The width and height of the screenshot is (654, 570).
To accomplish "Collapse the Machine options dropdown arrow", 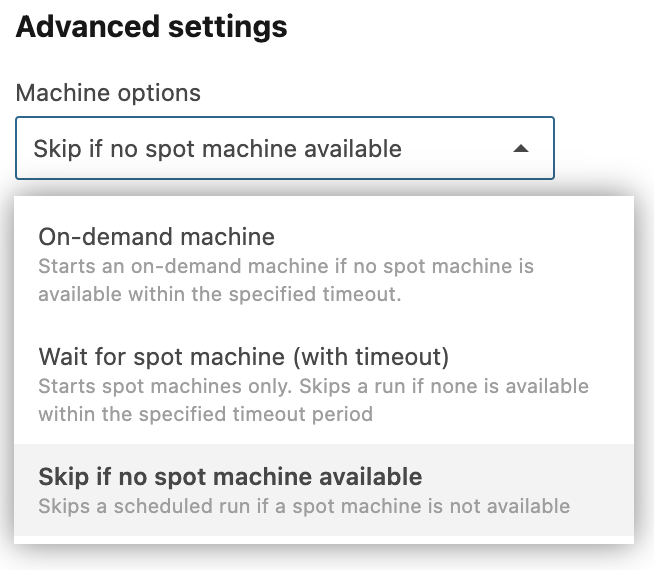I will [521, 149].
